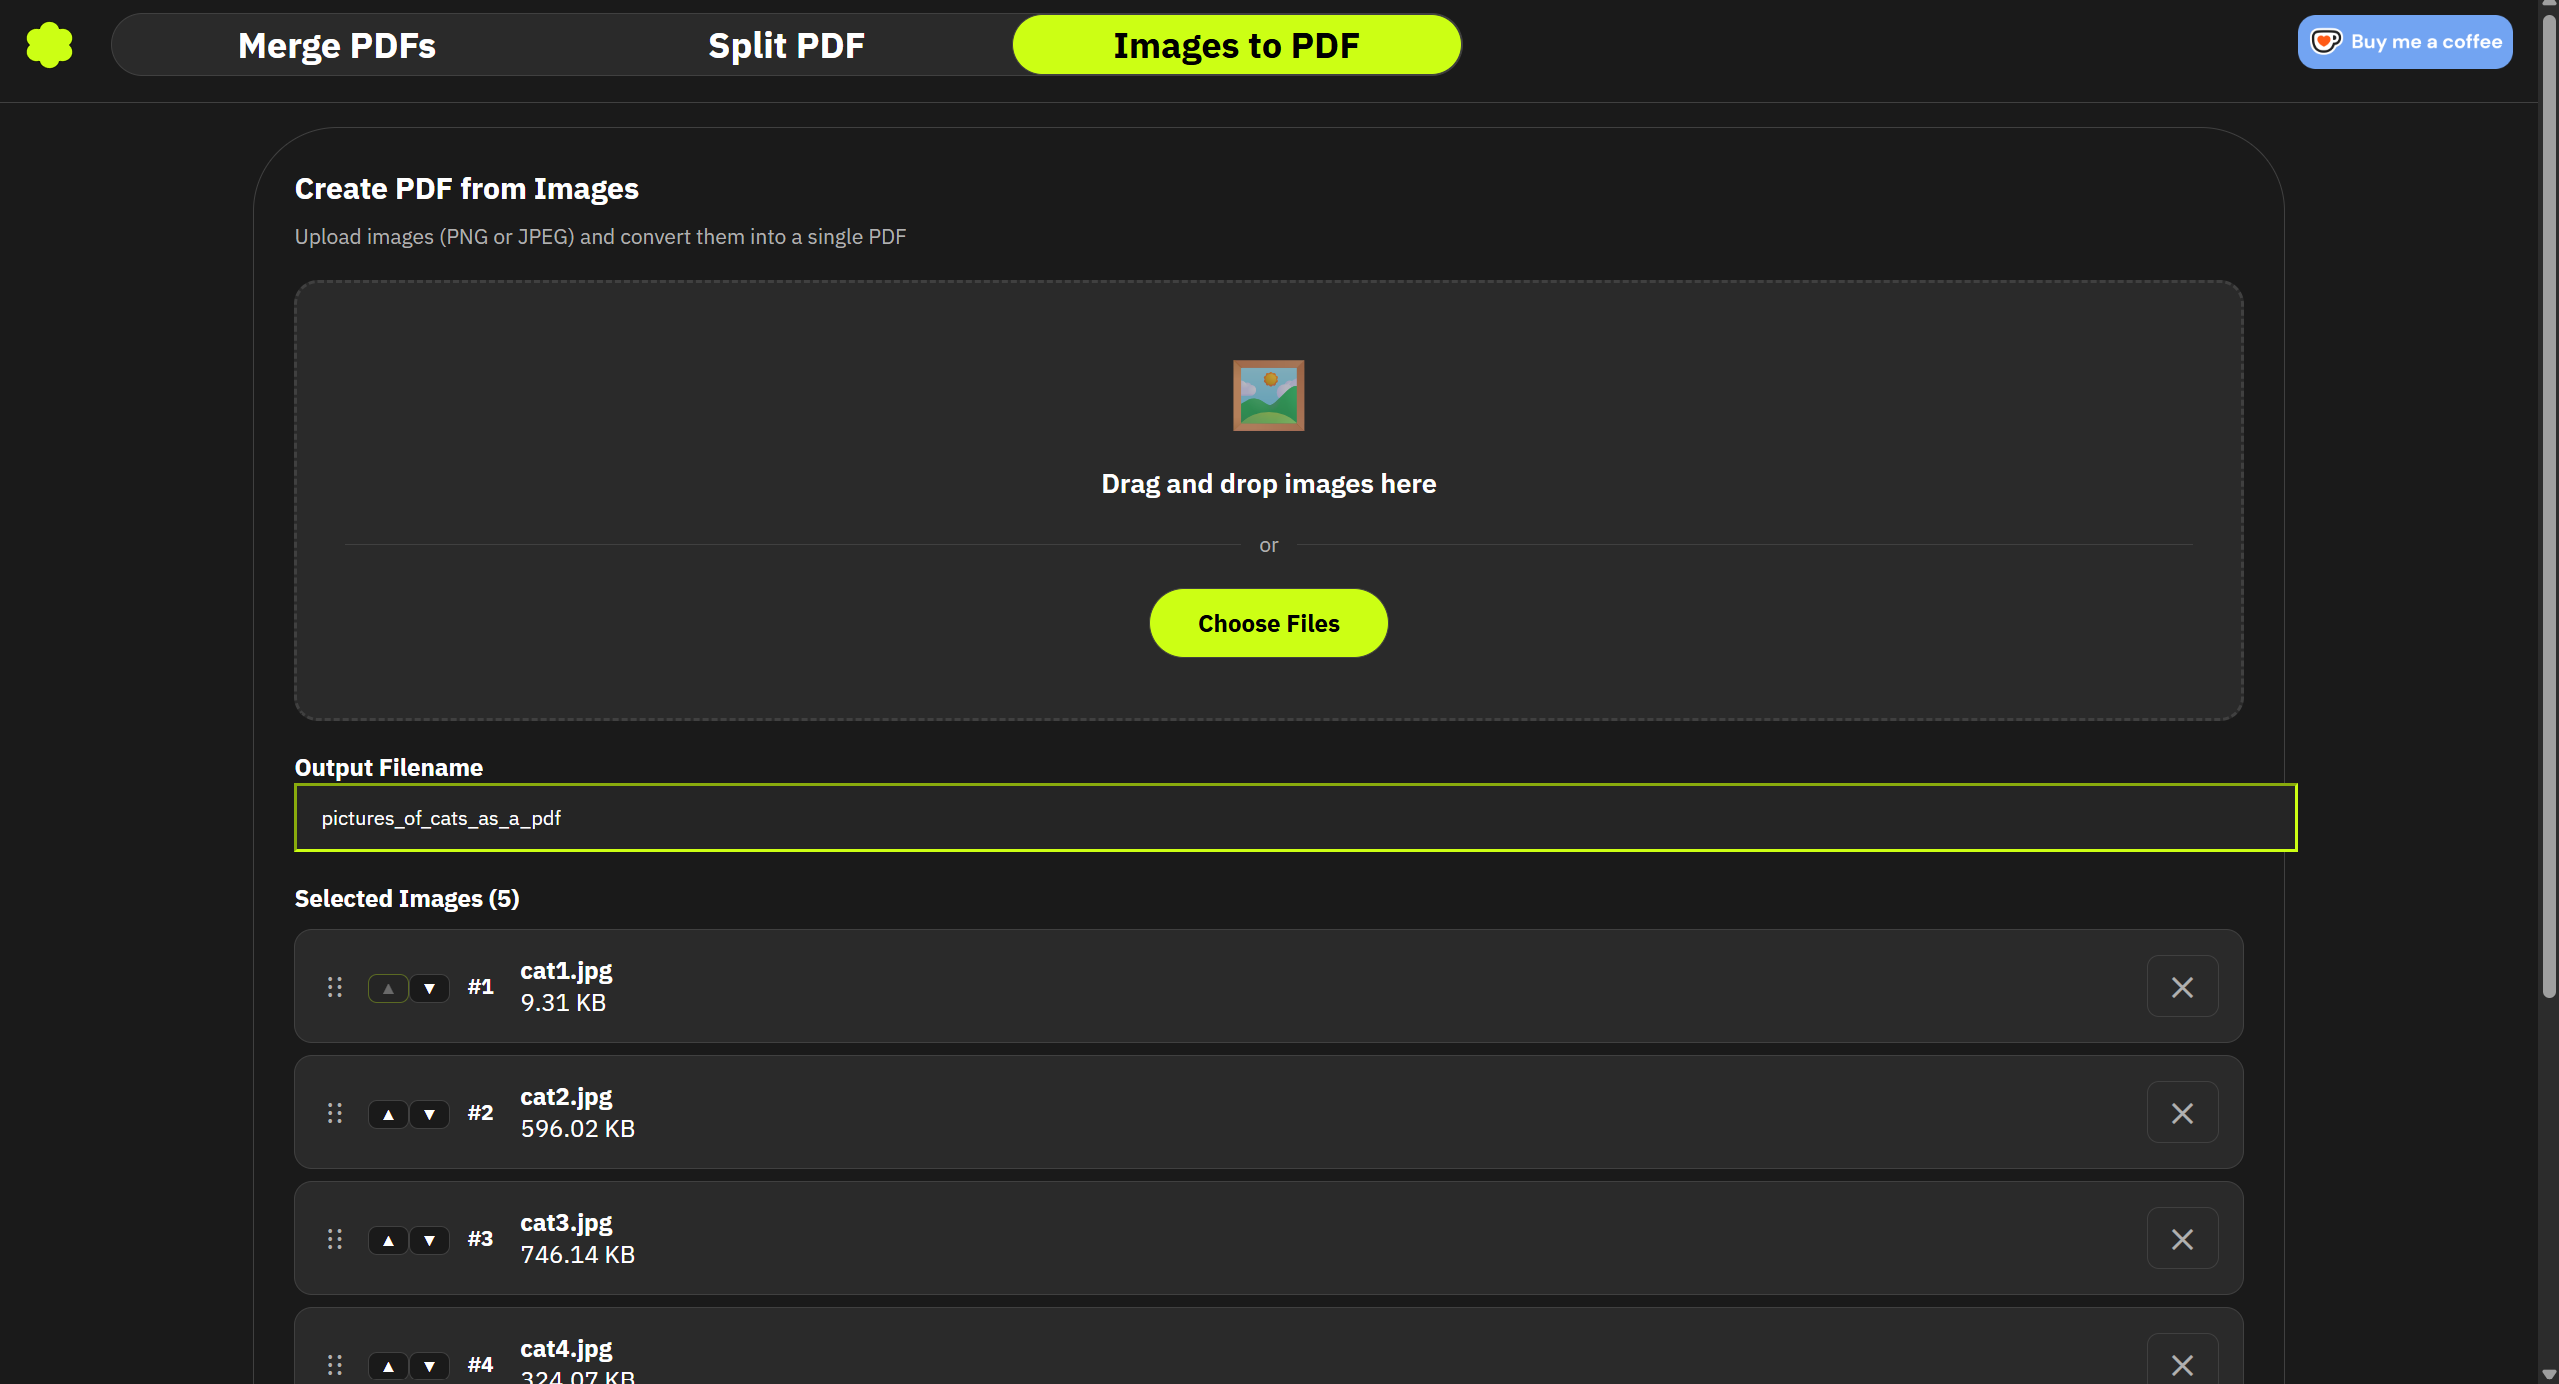The width and height of the screenshot is (2559, 1384).
Task: Click the Choose Files button
Action: coord(1267,622)
